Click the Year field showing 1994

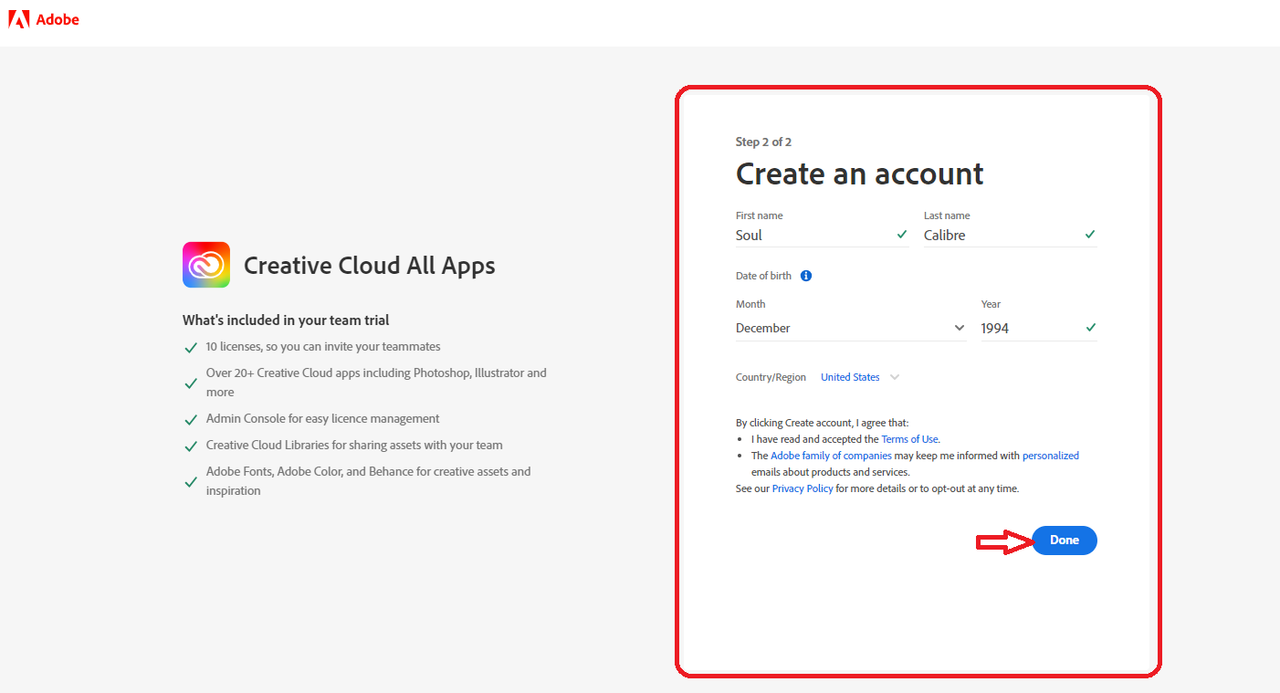click(x=1039, y=328)
